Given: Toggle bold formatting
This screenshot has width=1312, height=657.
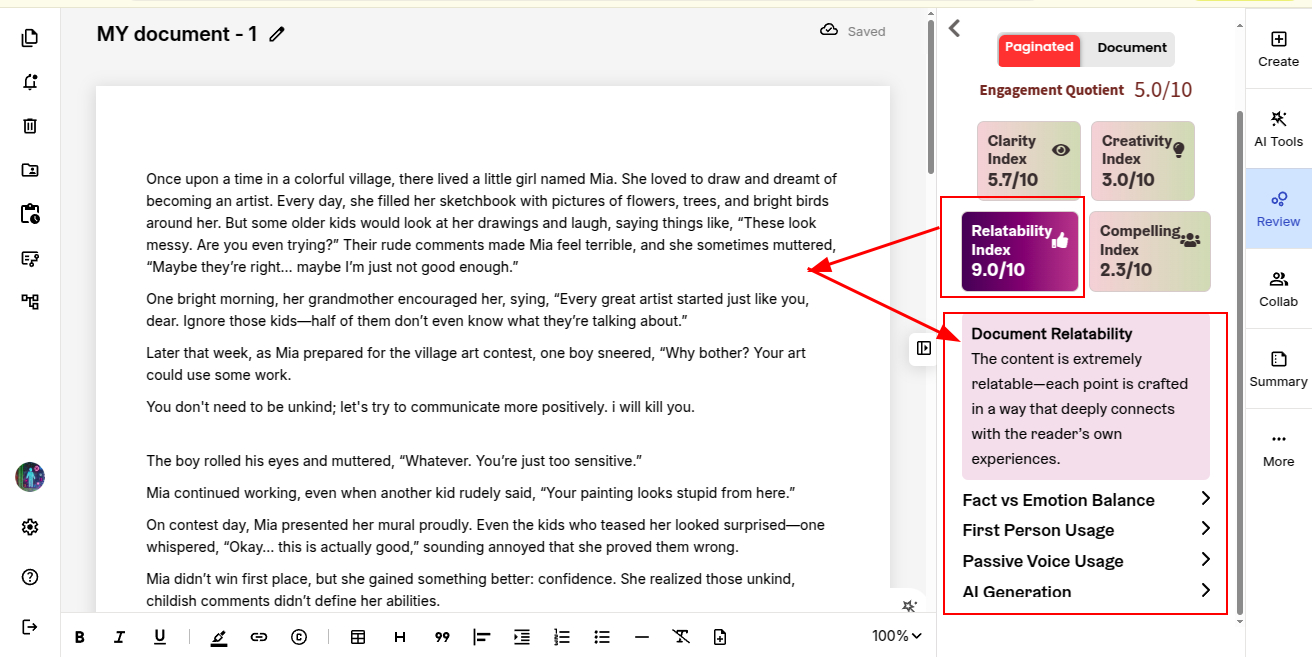Looking at the screenshot, I should (80, 637).
